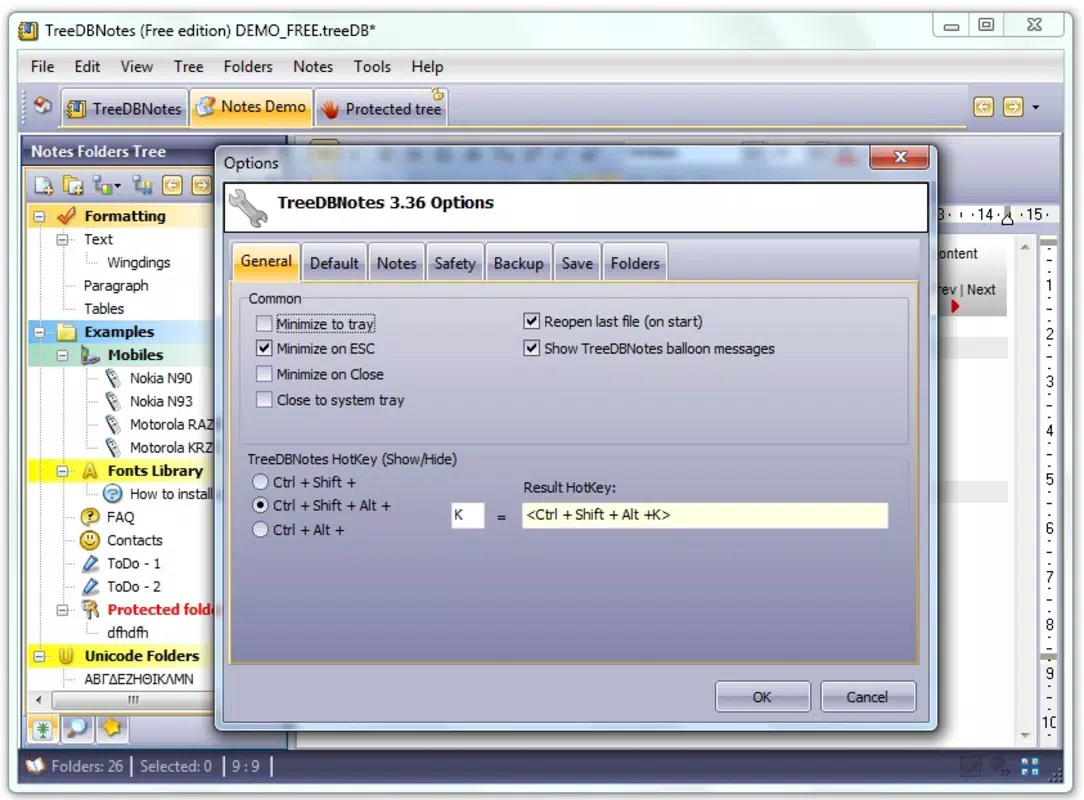The height and width of the screenshot is (800, 1084).
Task: Click the How to install question icon
Action: point(113,494)
